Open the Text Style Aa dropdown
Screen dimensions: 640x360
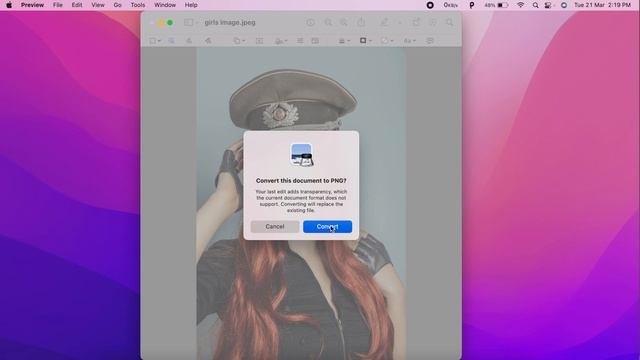pos(409,41)
